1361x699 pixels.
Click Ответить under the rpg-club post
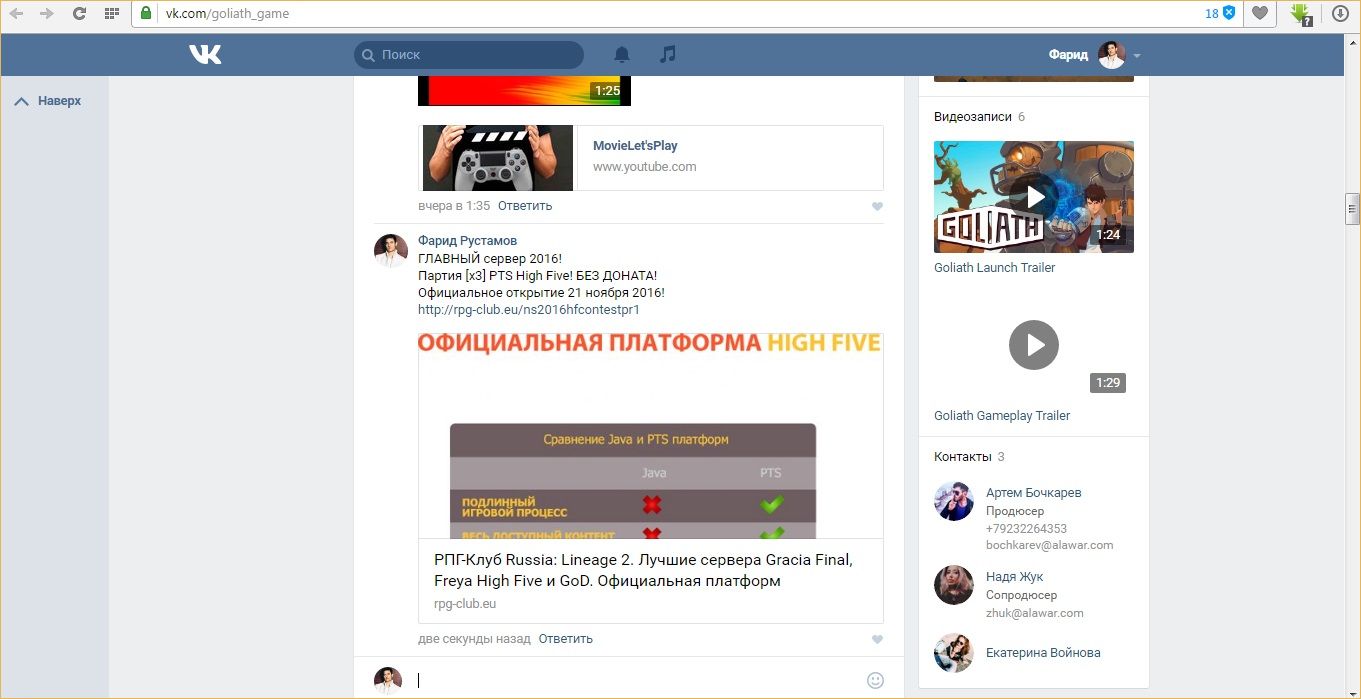[x=566, y=639]
